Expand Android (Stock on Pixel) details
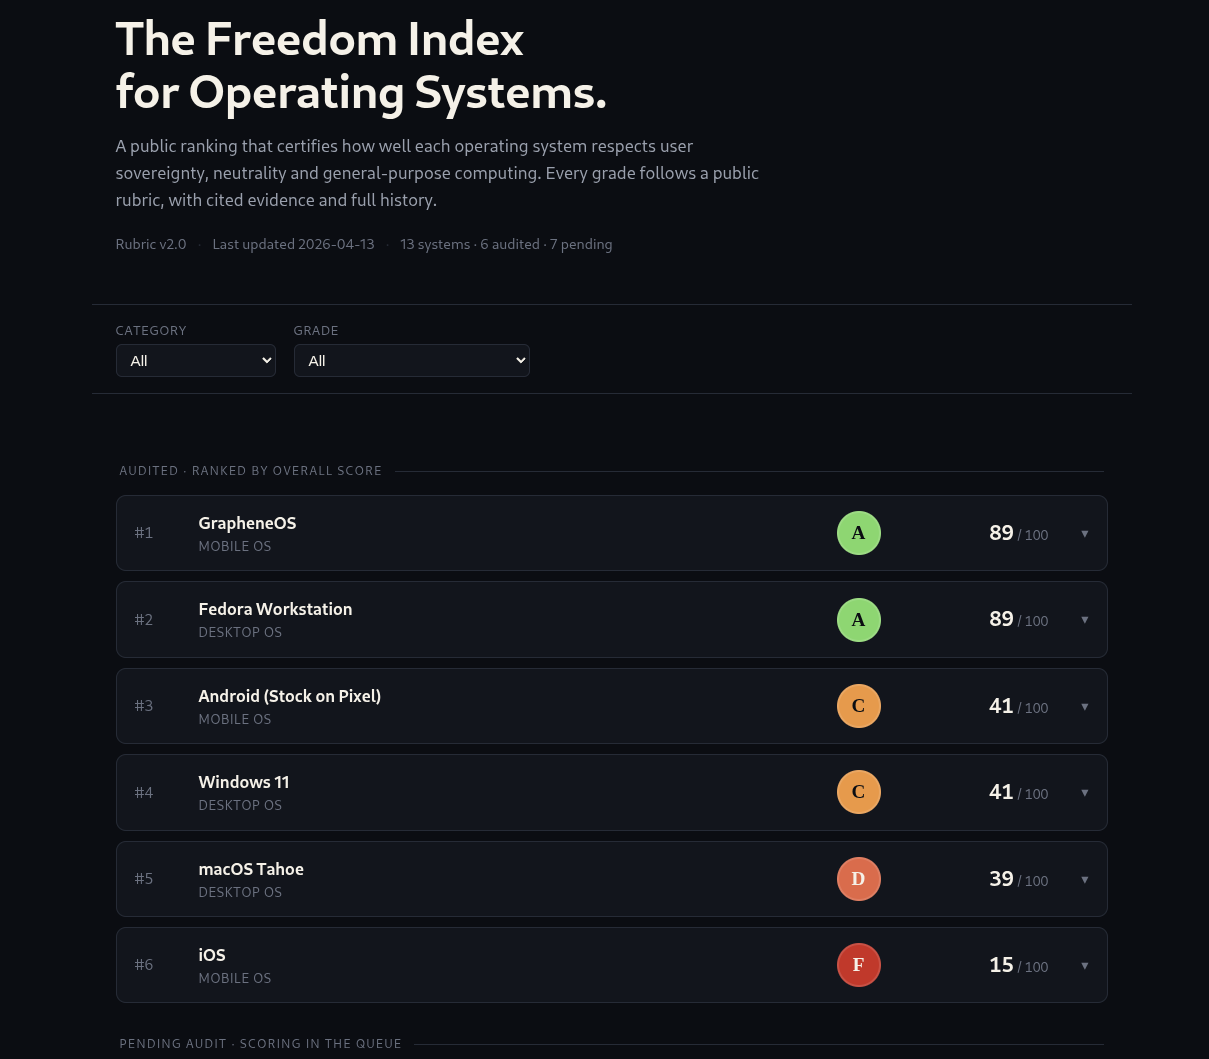Image resolution: width=1209 pixels, height=1059 pixels. (1084, 706)
